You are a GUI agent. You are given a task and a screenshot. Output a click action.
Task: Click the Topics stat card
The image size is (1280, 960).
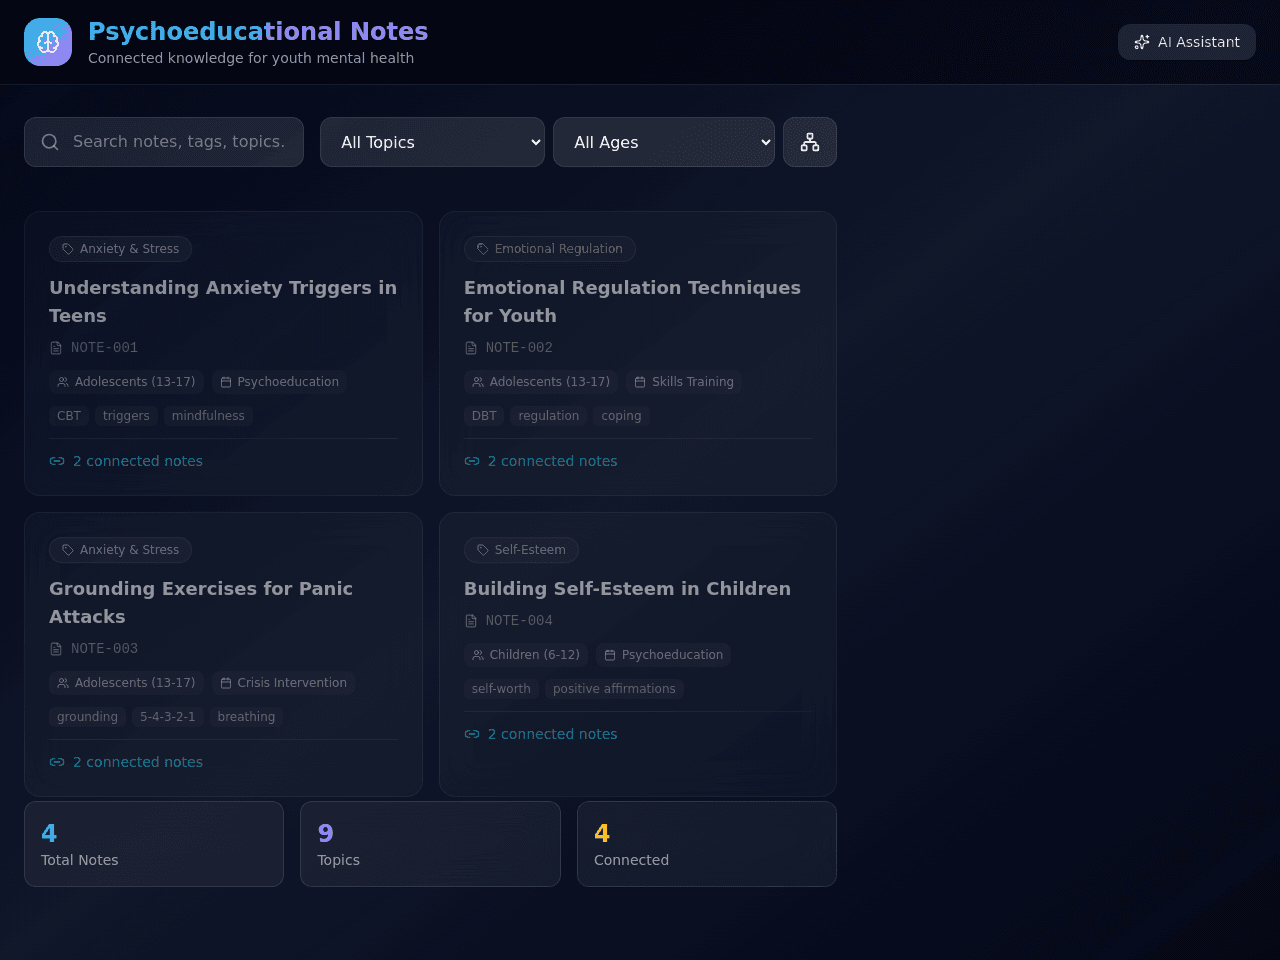tap(430, 844)
